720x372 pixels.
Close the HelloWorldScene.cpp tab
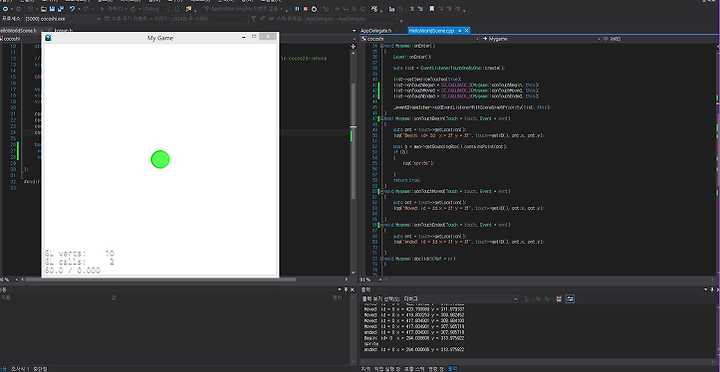coord(467,31)
